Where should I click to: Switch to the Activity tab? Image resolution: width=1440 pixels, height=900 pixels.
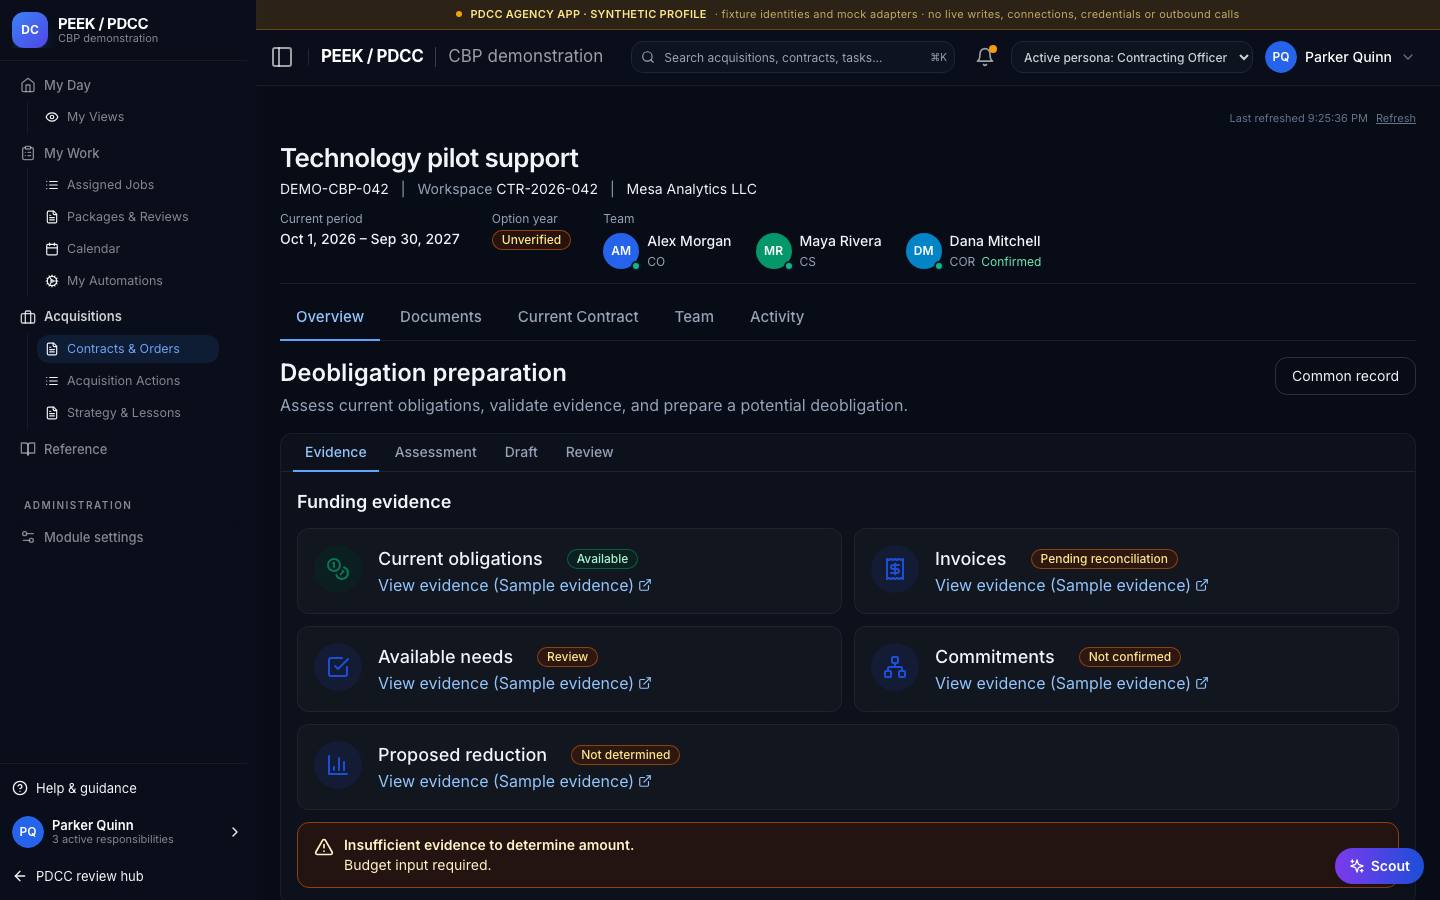point(777,317)
